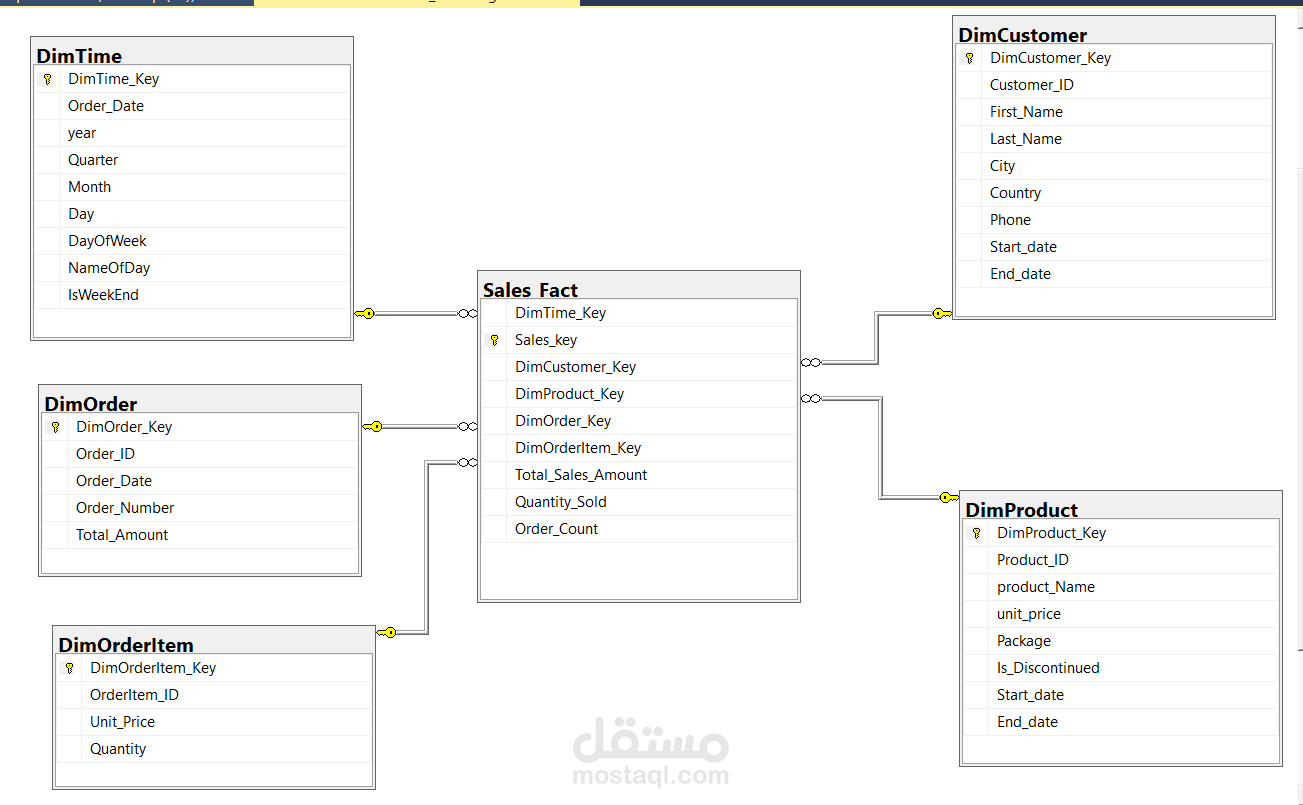The image size is (1303, 805).
Task: Click the OrderItem_ID column row
Action: (x=214, y=695)
